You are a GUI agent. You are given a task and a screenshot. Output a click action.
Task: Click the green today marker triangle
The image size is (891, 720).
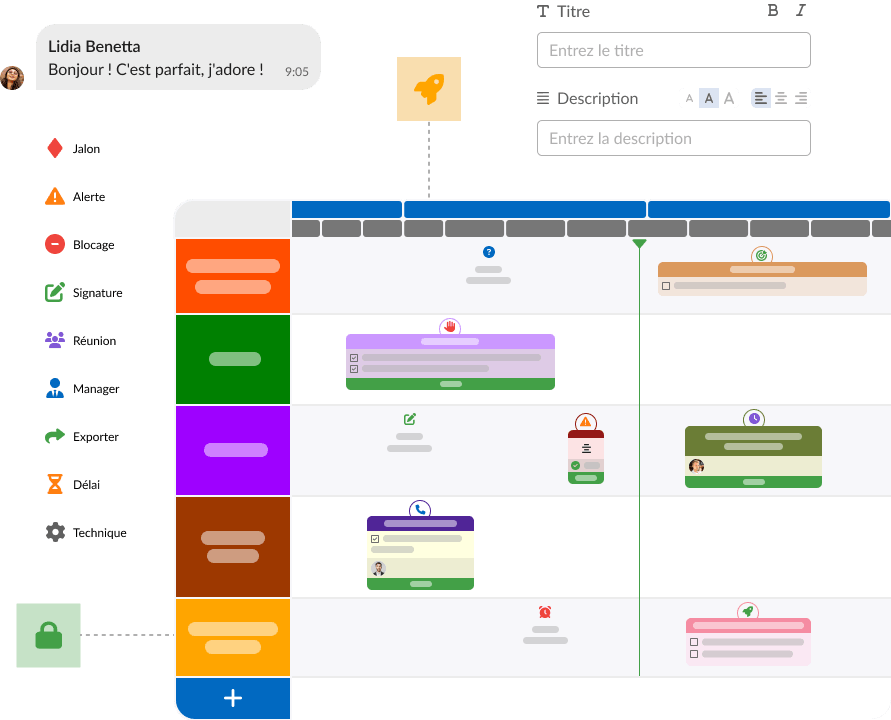pyautogui.click(x=639, y=243)
